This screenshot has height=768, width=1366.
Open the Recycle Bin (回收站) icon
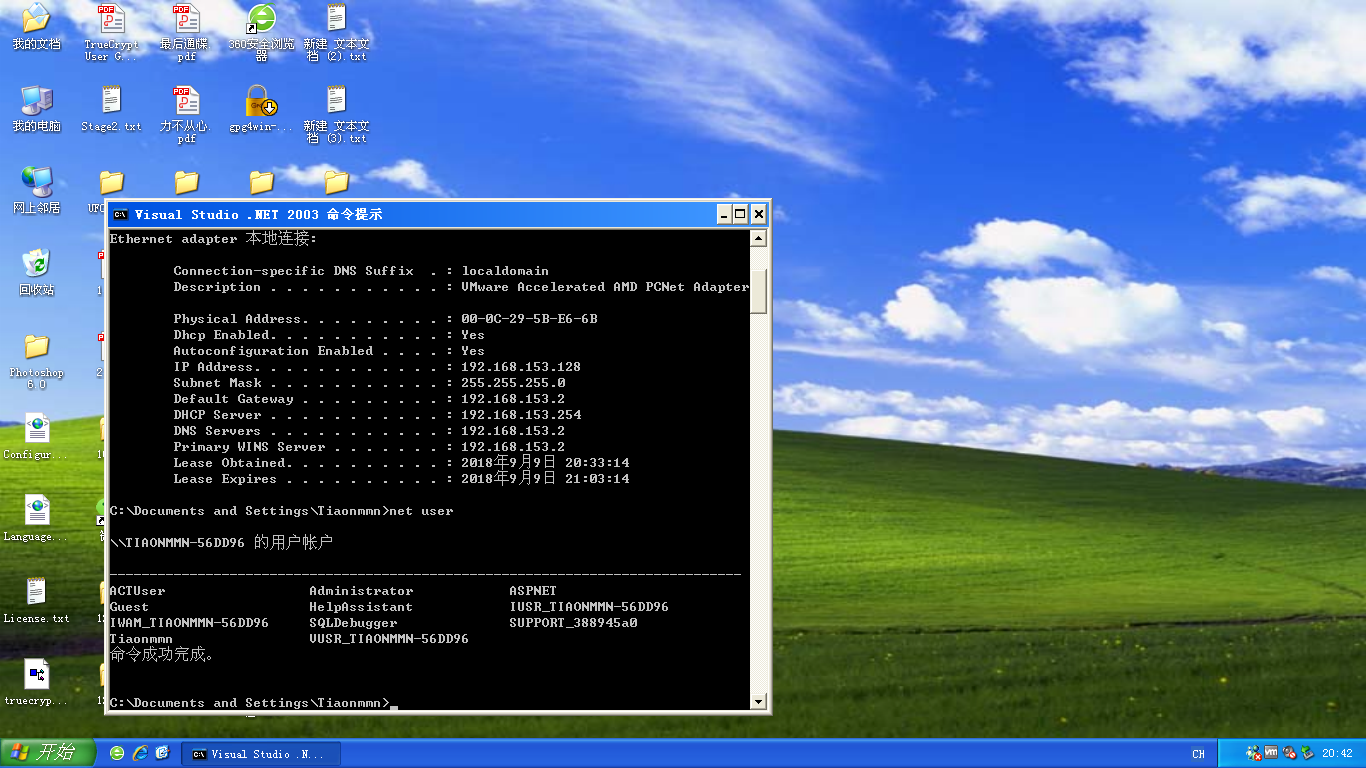tap(37, 264)
